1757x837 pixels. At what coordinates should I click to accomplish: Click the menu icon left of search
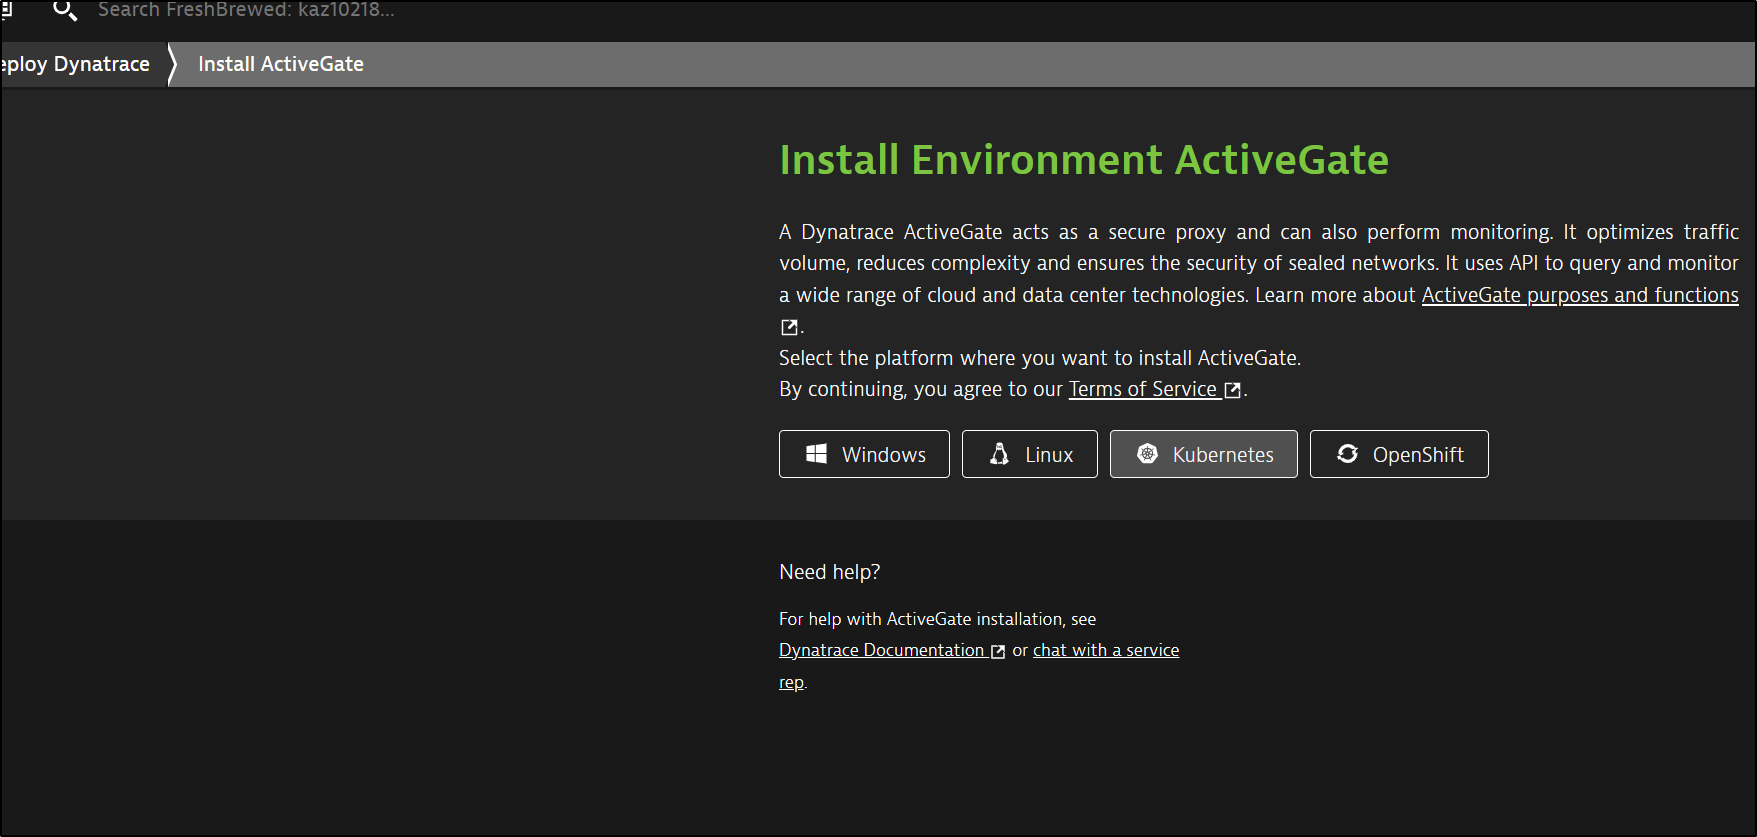(x=6, y=10)
